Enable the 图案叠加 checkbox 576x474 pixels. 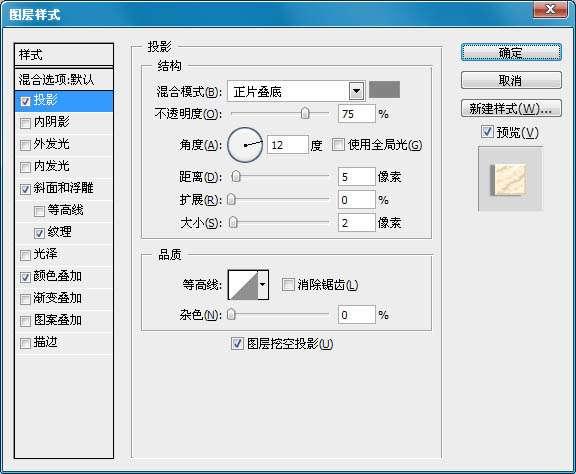point(25,321)
